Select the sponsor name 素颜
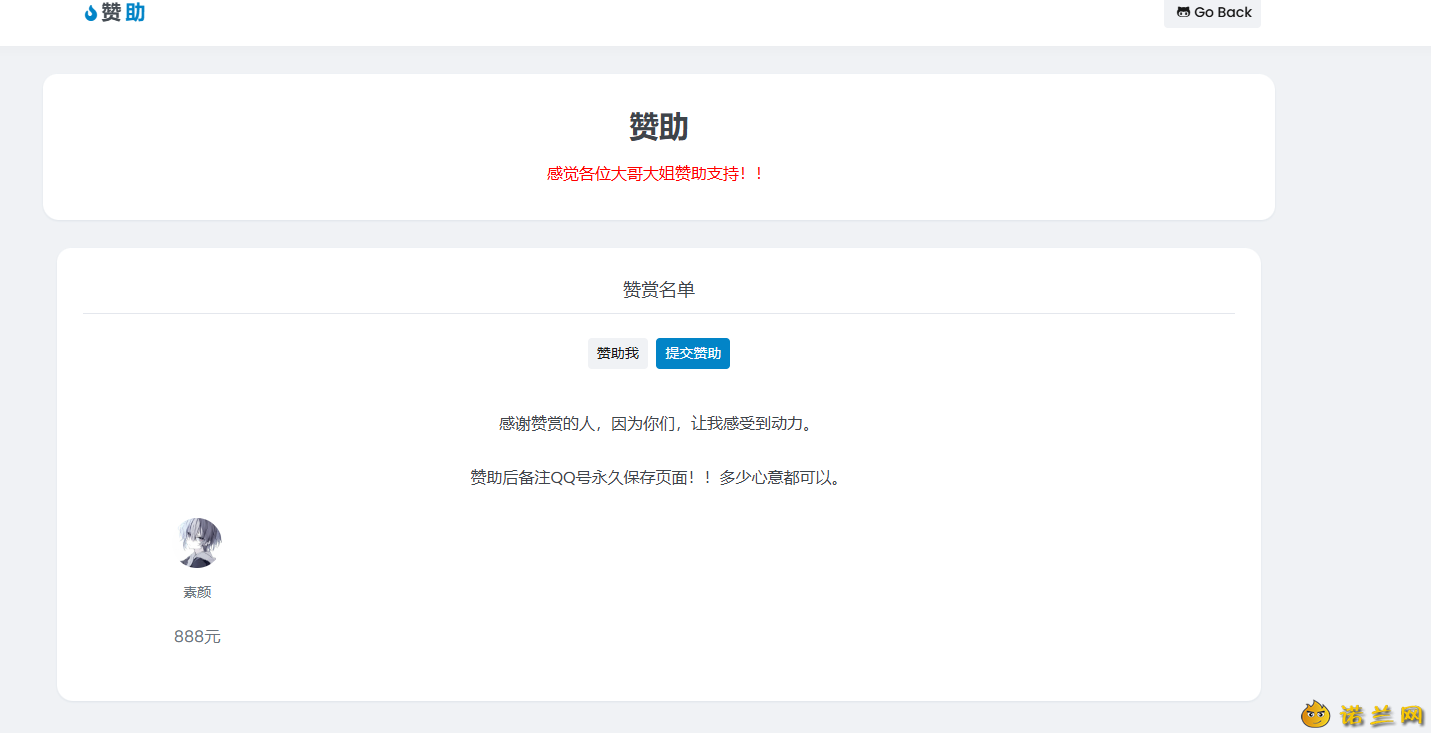The width and height of the screenshot is (1431, 733). click(x=197, y=592)
